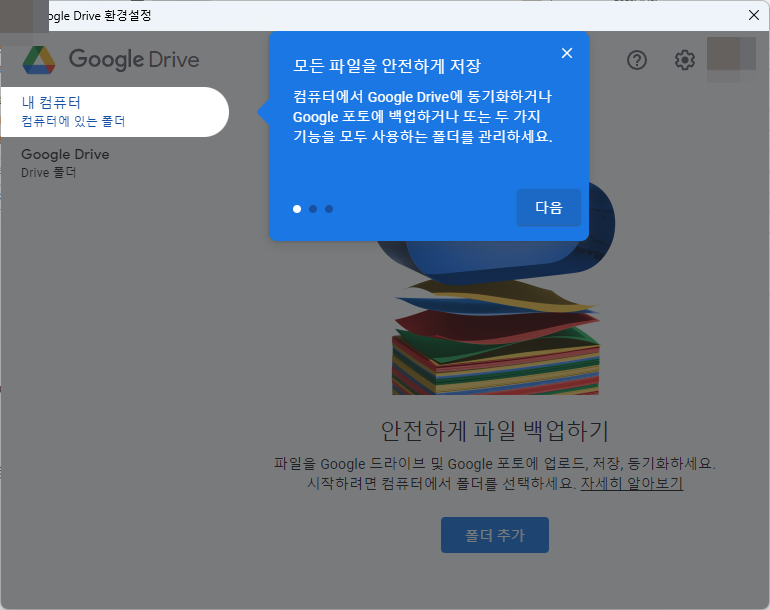Open help via the question mark icon
The image size is (770, 610).
tap(637, 60)
